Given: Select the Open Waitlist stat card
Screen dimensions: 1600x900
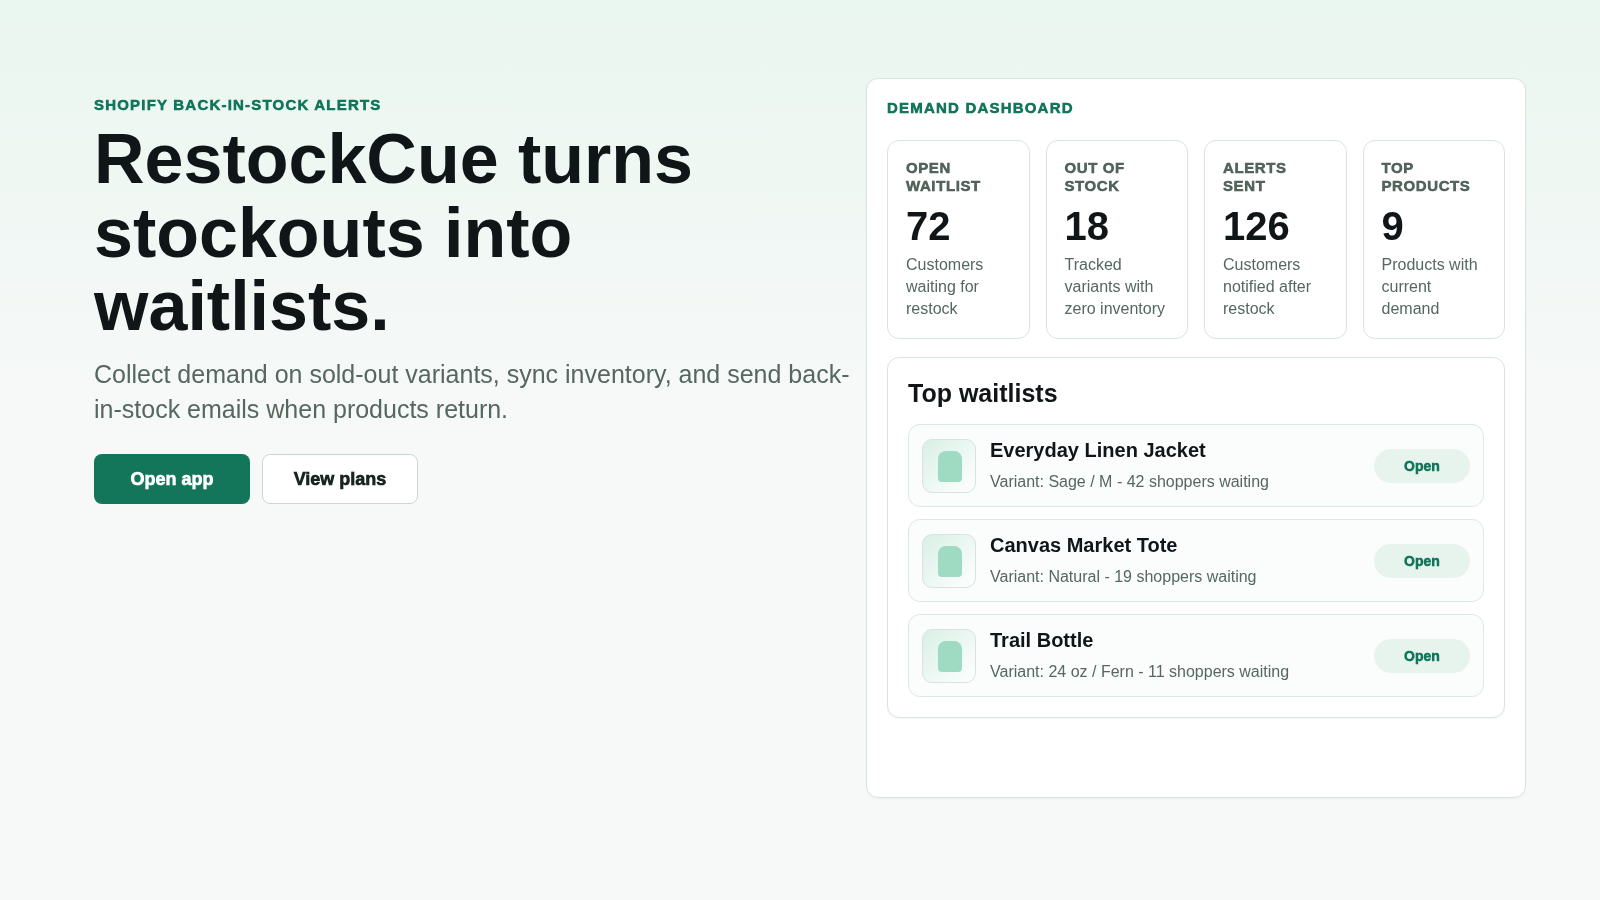Looking at the screenshot, I should 958,239.
